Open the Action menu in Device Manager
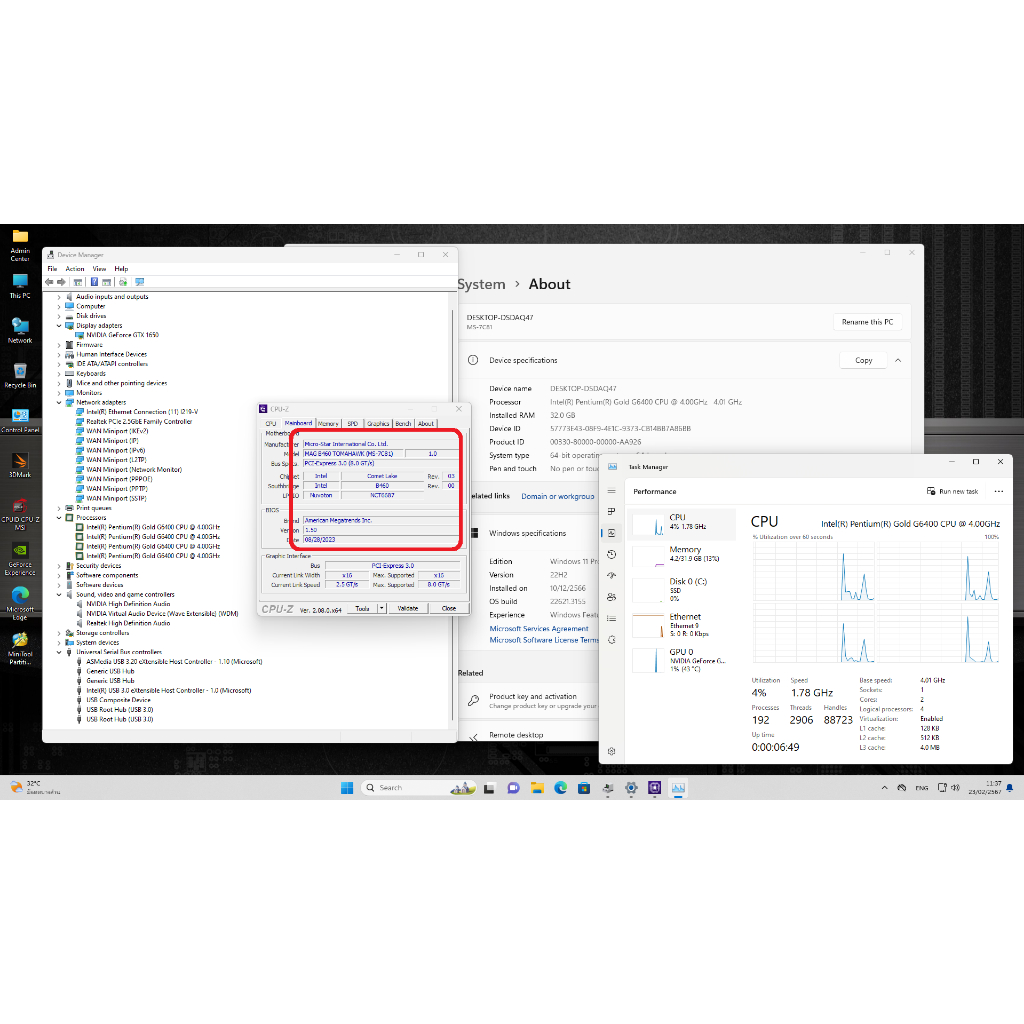 pos(75,269)
